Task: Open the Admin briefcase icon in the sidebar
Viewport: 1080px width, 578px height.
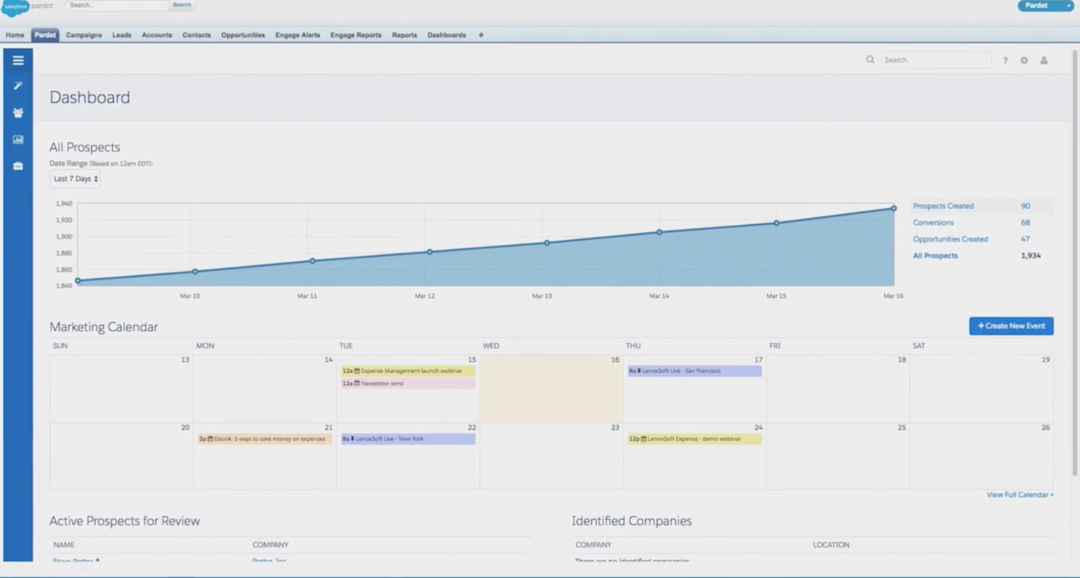Action: (18, 166)
